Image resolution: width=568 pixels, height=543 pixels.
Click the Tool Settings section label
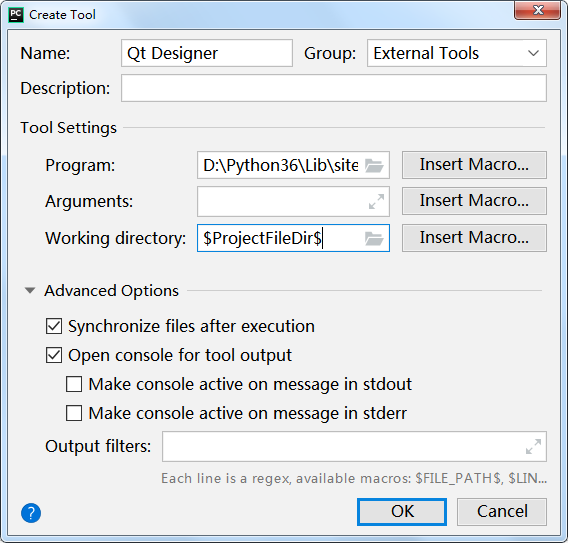(68, 128)
